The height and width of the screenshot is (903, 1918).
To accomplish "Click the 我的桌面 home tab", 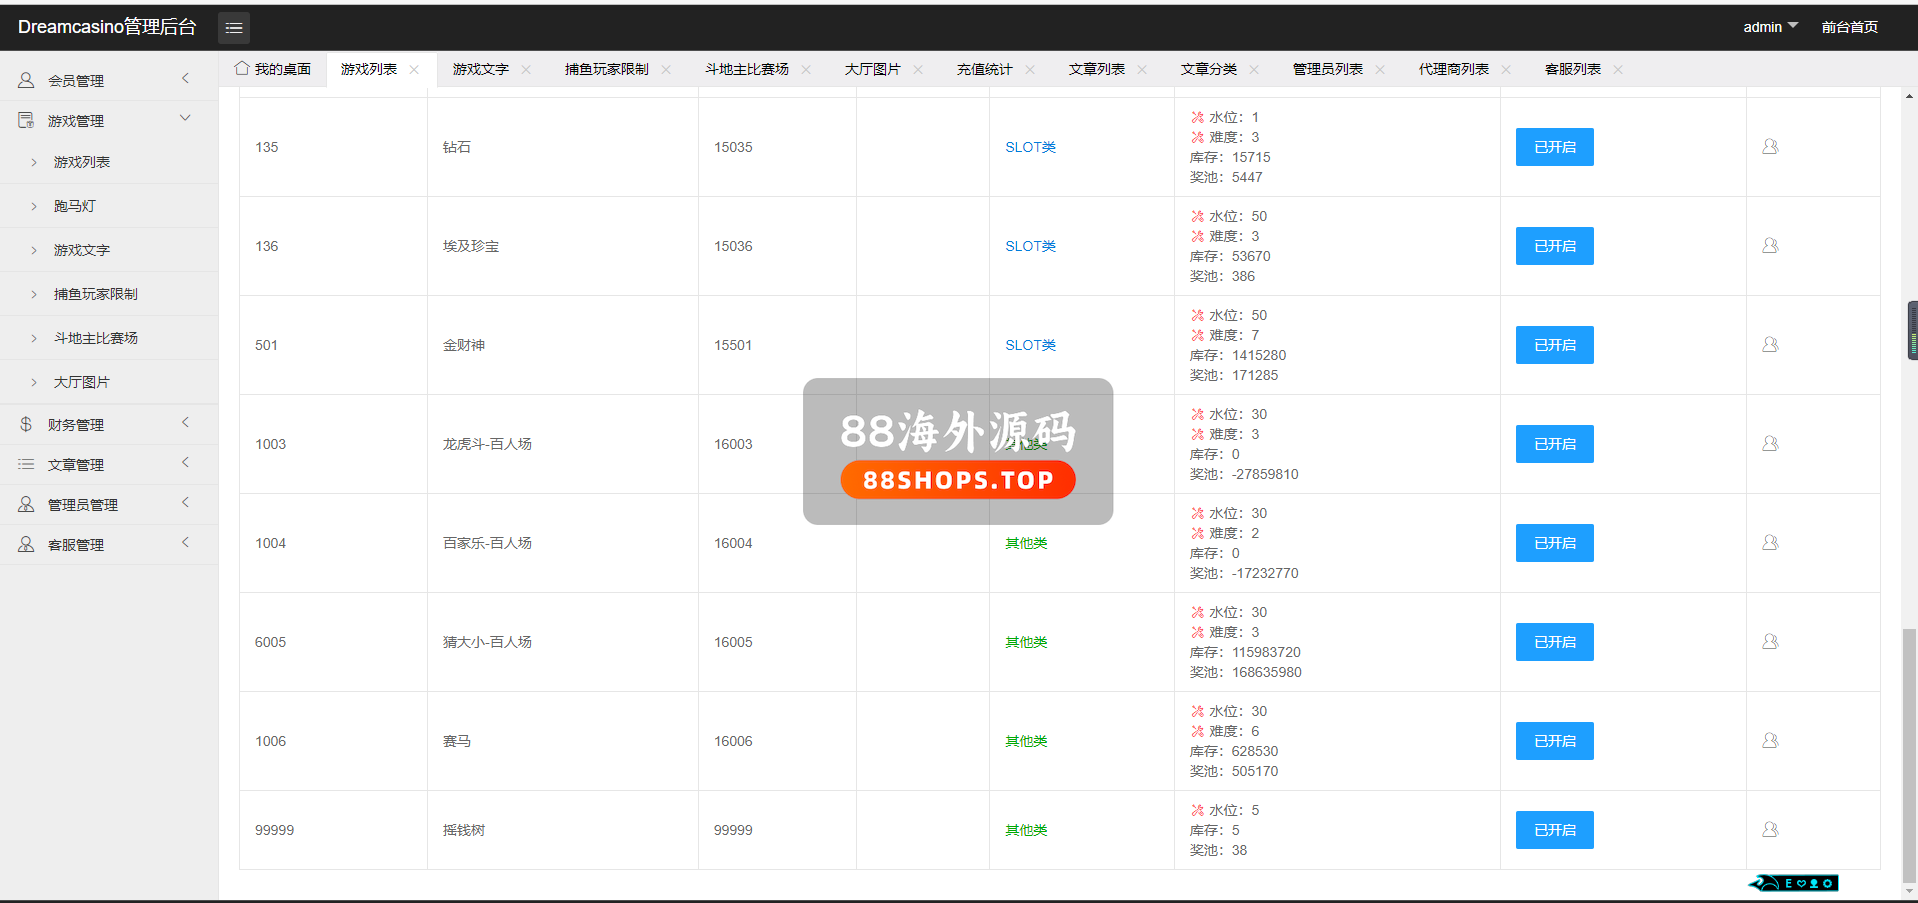I will click(273, 69).
